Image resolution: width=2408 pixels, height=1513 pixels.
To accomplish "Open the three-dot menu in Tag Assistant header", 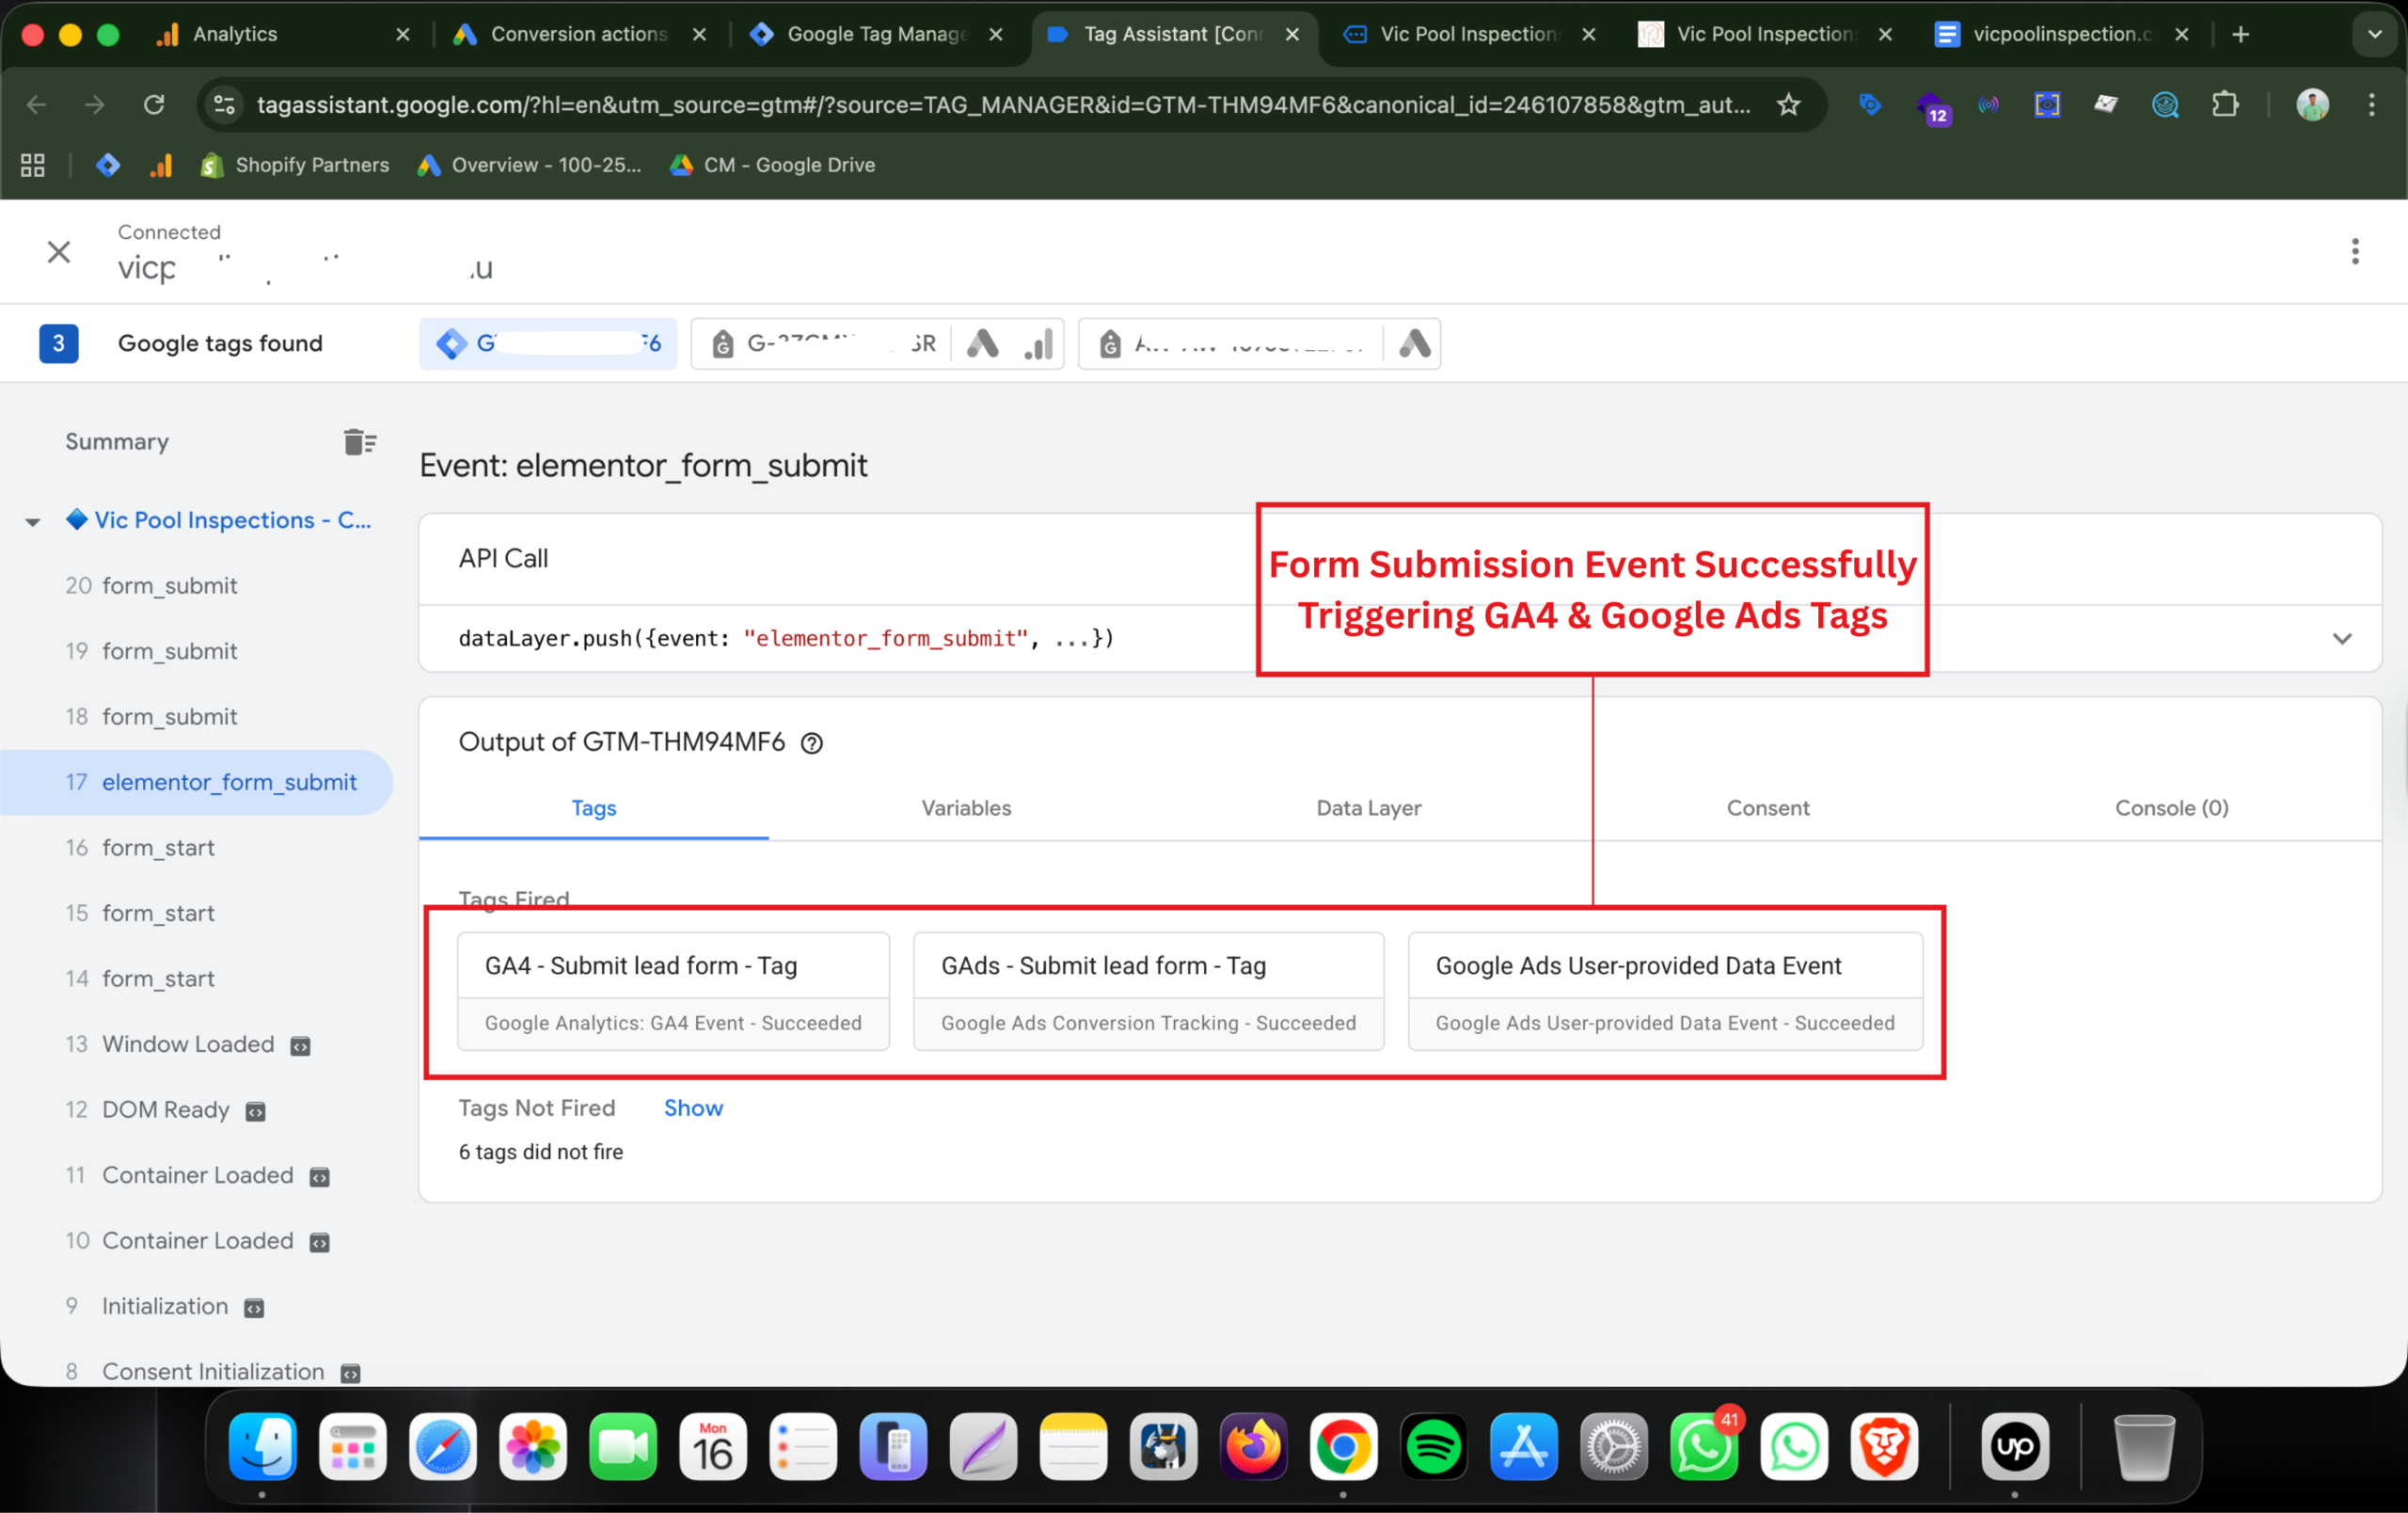I will pyautogui.click(x=2355, y=251).
